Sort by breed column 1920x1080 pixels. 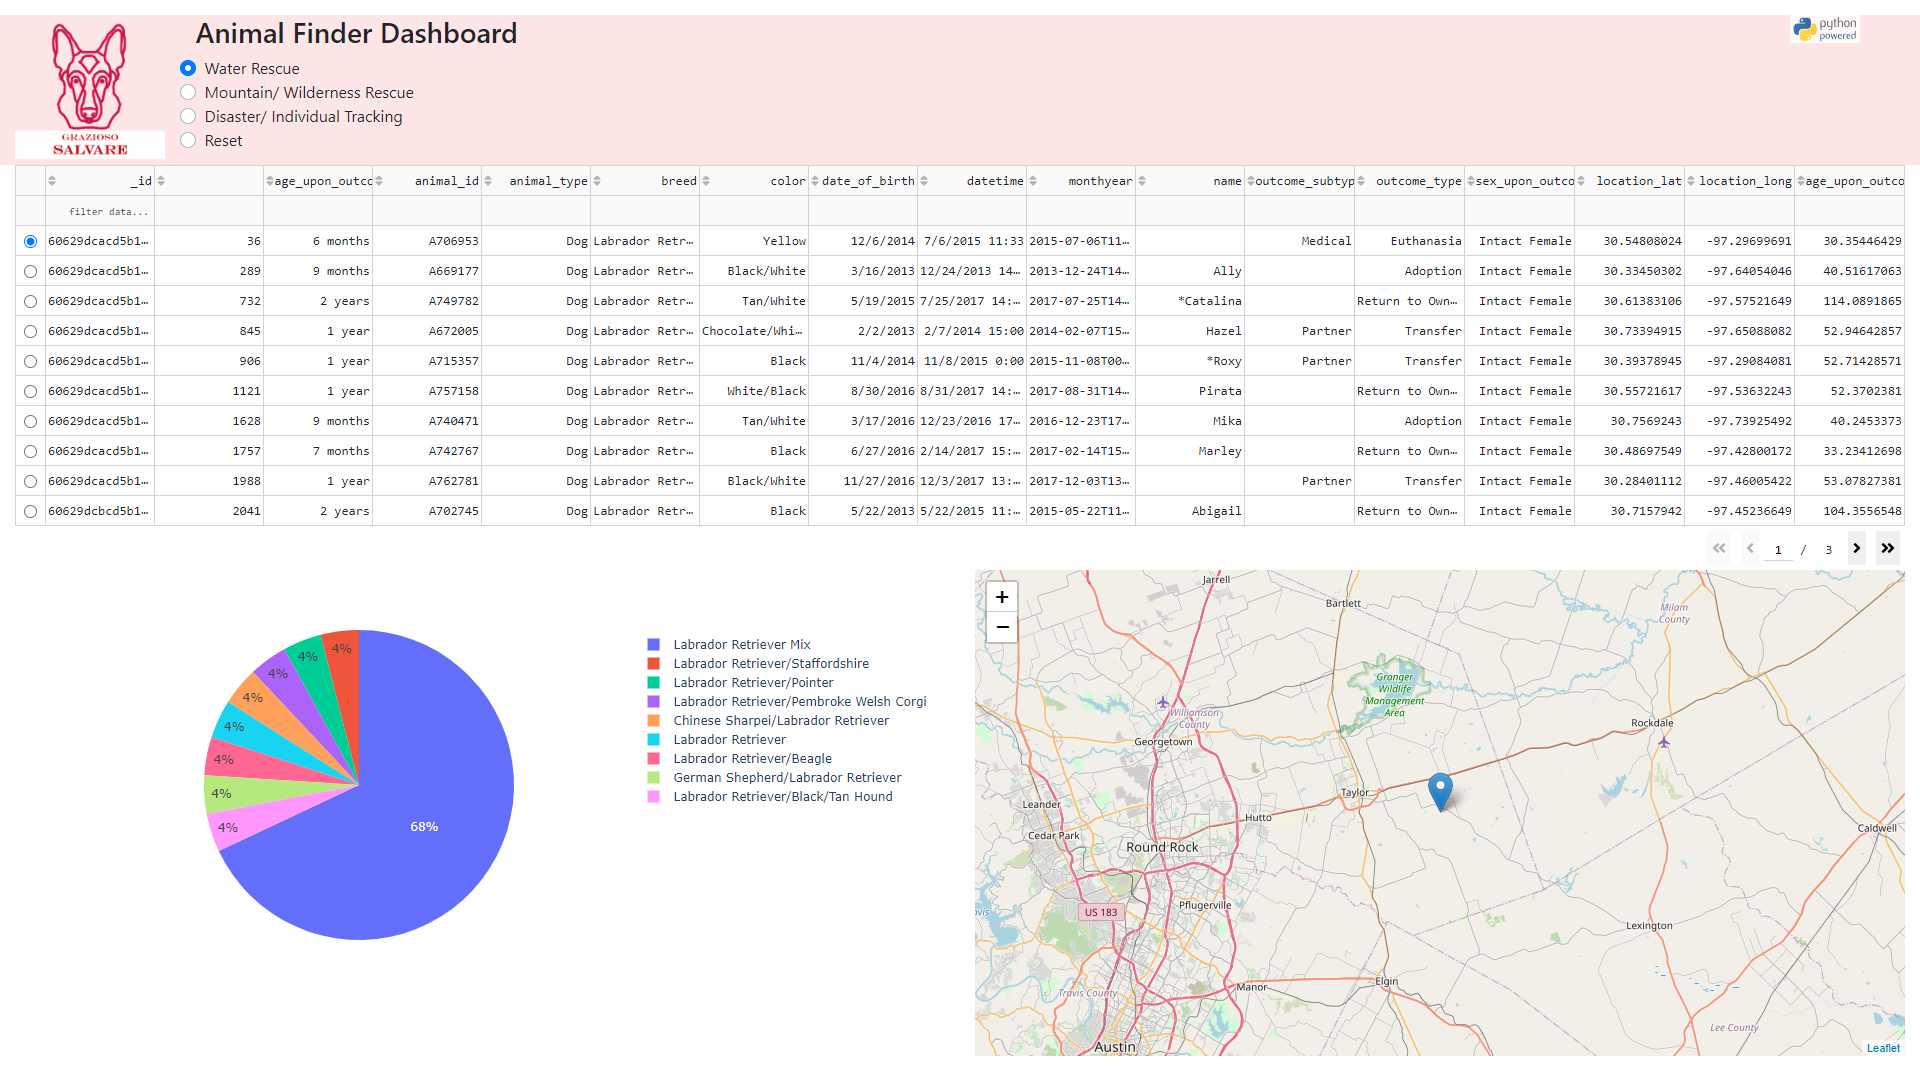click(597, 181)
